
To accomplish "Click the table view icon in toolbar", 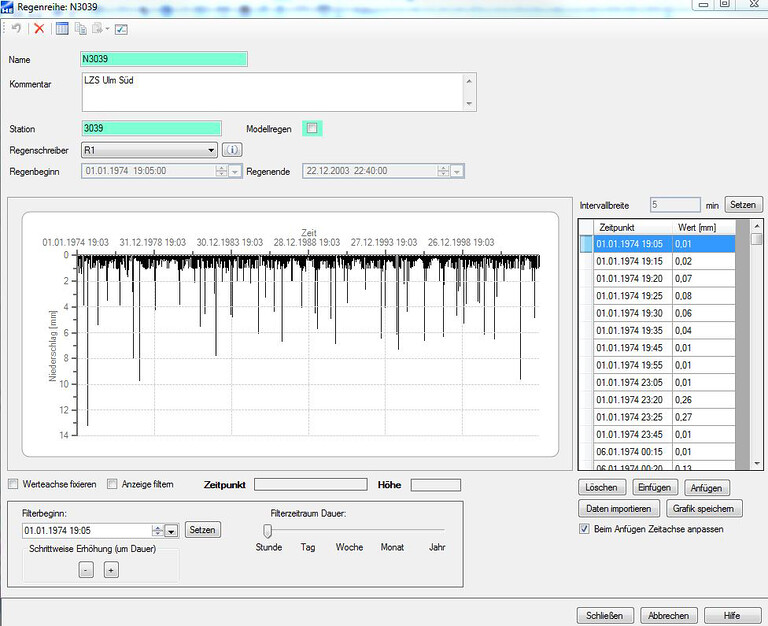I will click(x=62, y=29).
